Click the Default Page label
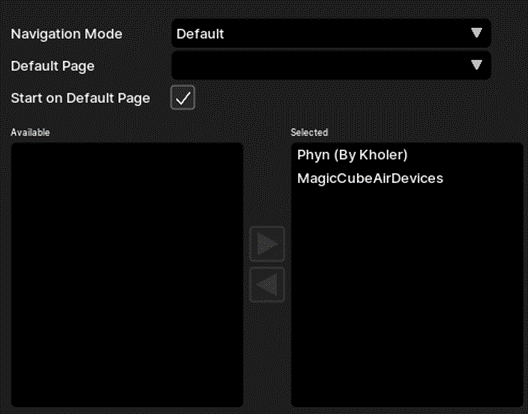 click(53, 66)
